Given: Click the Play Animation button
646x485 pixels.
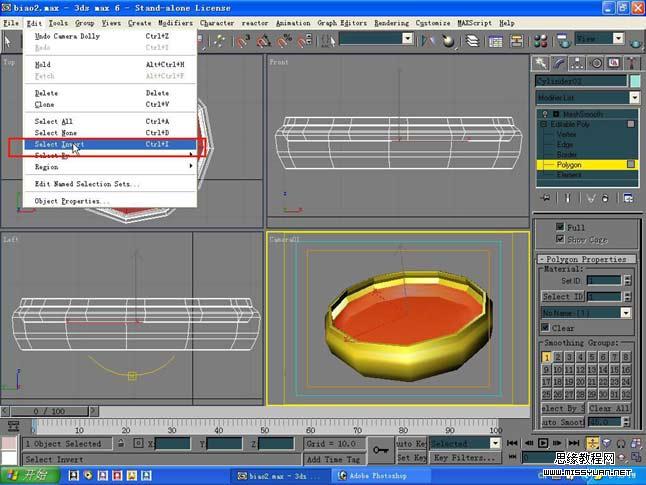Looking at the screenshot, I should (543, 443).
